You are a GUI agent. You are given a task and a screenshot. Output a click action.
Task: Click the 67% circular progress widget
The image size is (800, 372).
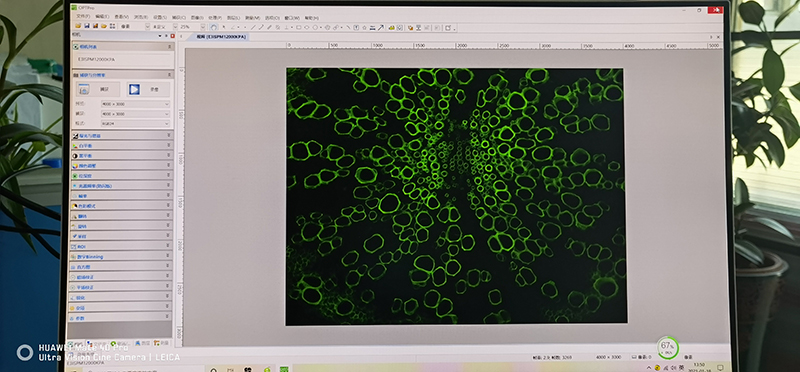point(667,347)
